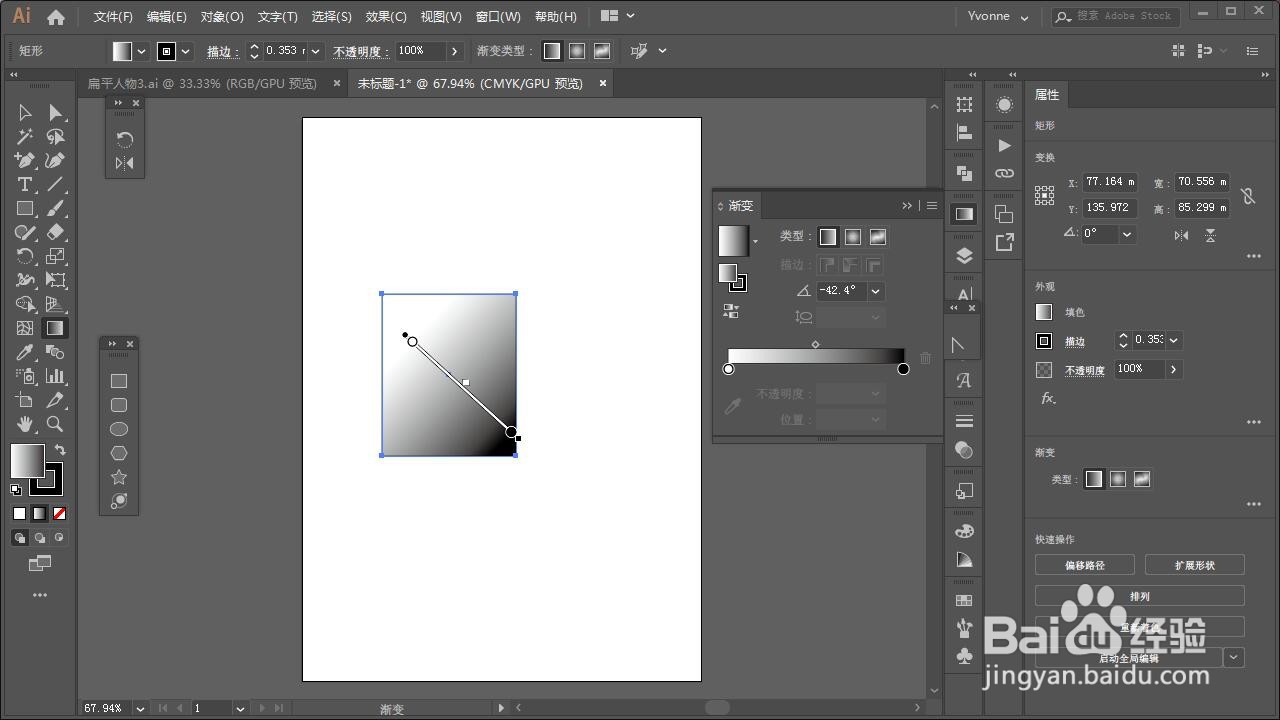This screenshot has width=1280, height=720.
Task: Select the Rotate tool in main toolbar
Action: pos(25,256)
